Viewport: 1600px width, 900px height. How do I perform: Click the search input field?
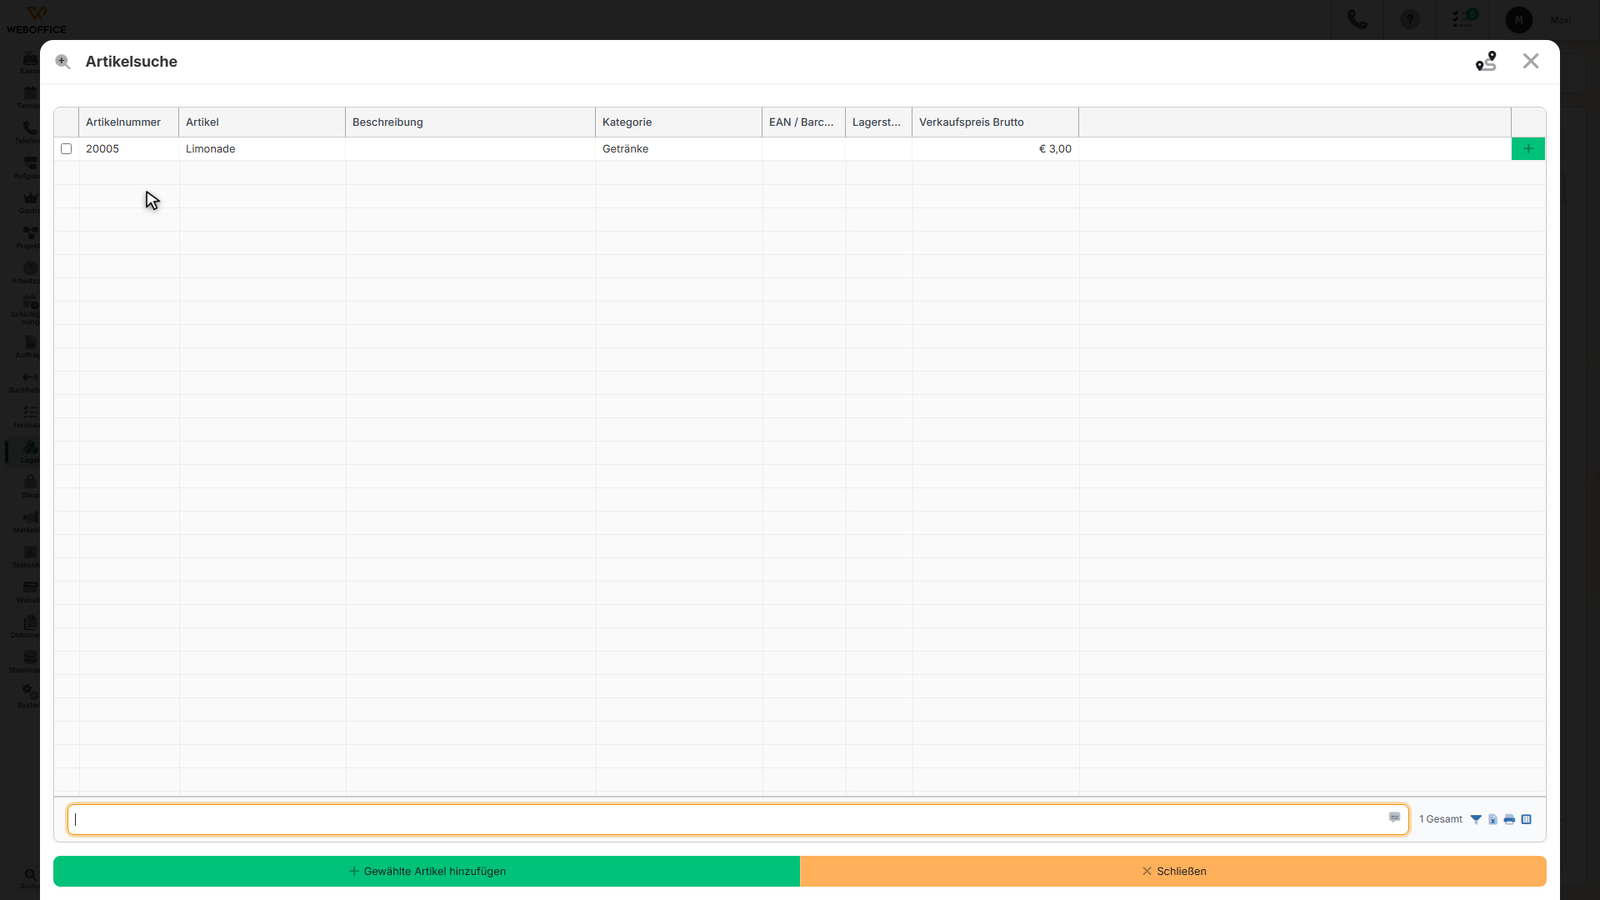click(x=738, y=820)
